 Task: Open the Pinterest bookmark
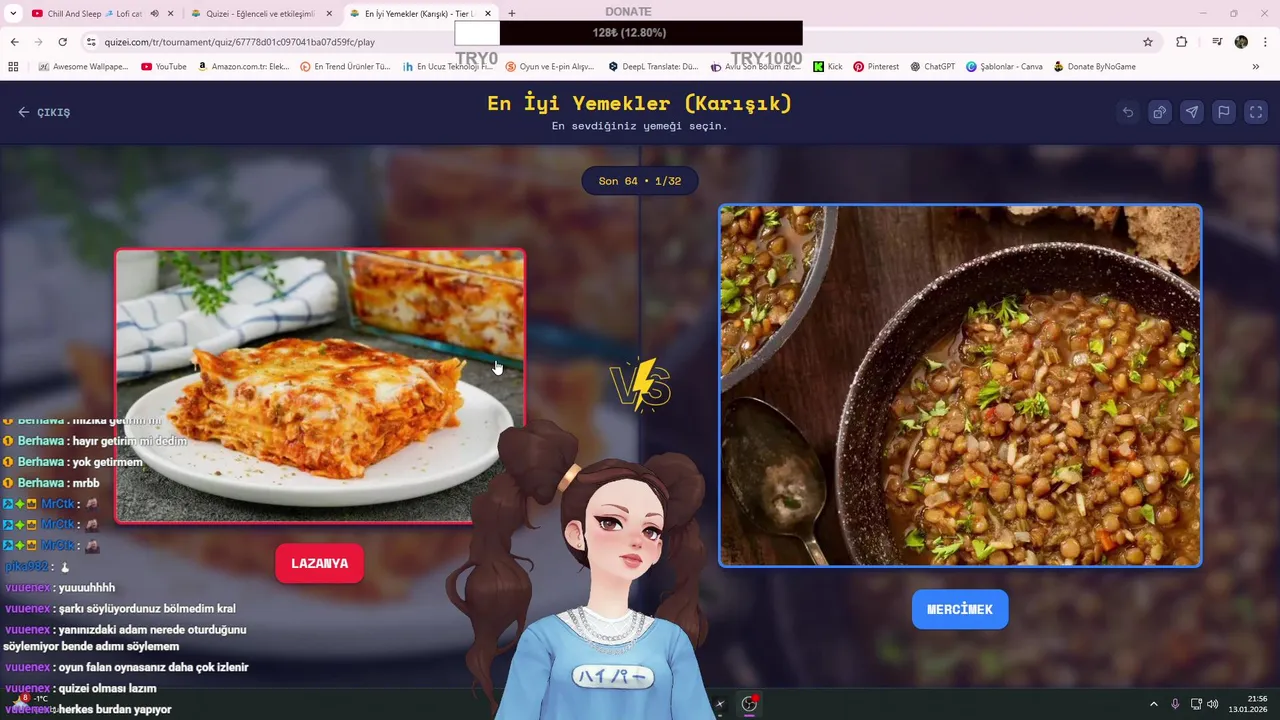click(876, 67)
